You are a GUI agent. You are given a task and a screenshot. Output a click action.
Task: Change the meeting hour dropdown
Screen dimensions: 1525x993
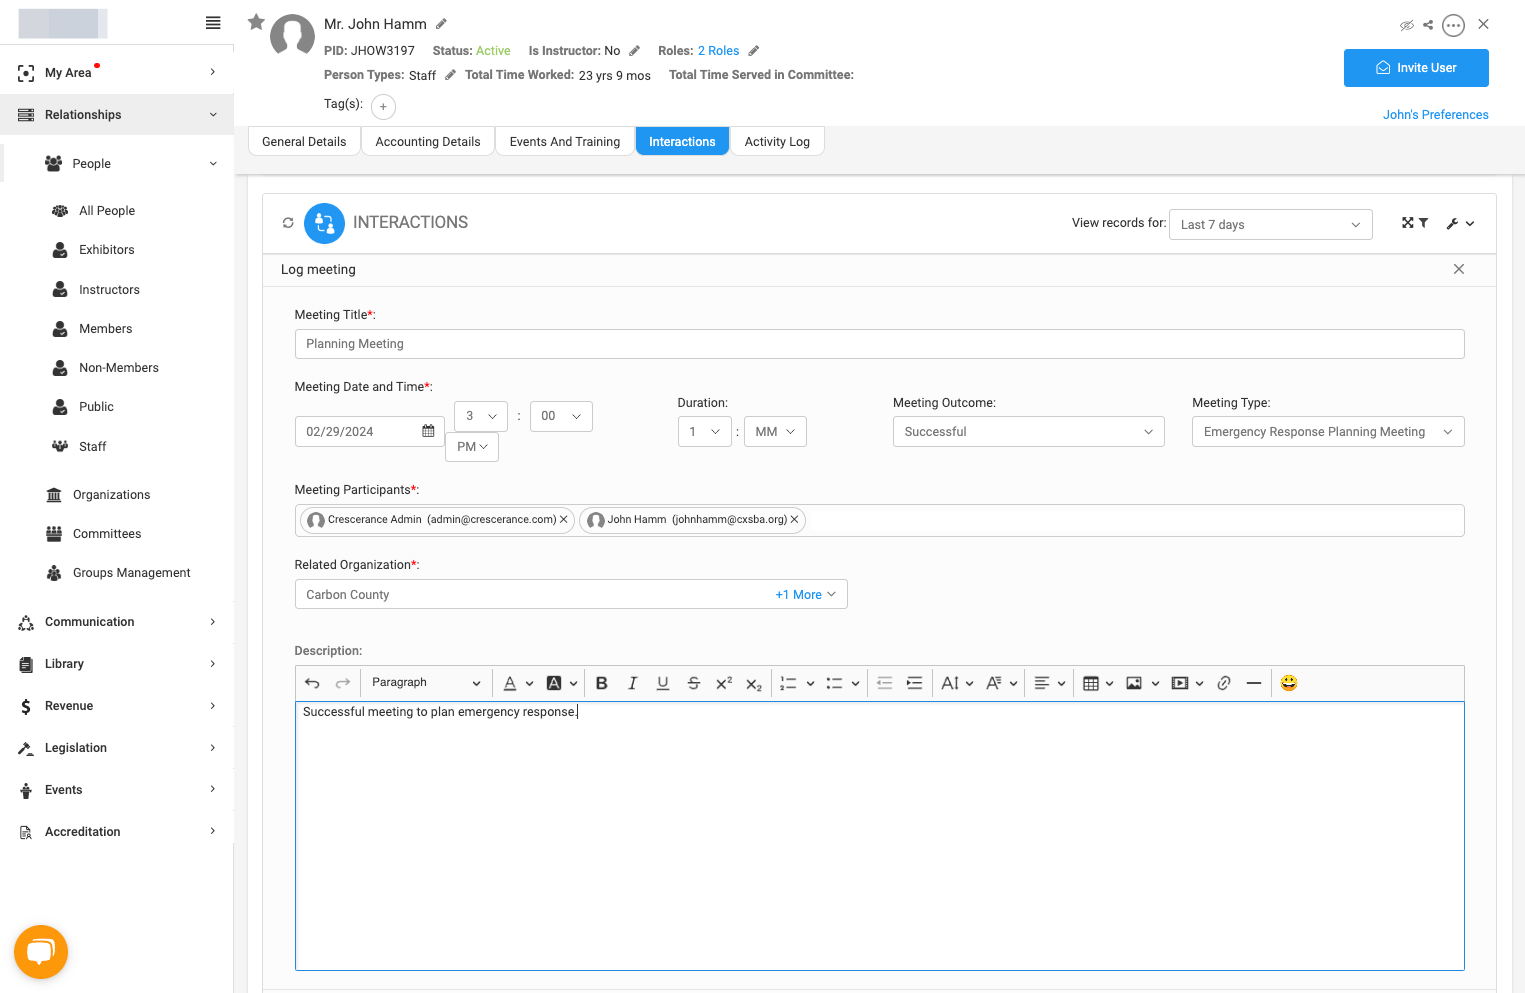pyautogui.click(x=481, y=416)
